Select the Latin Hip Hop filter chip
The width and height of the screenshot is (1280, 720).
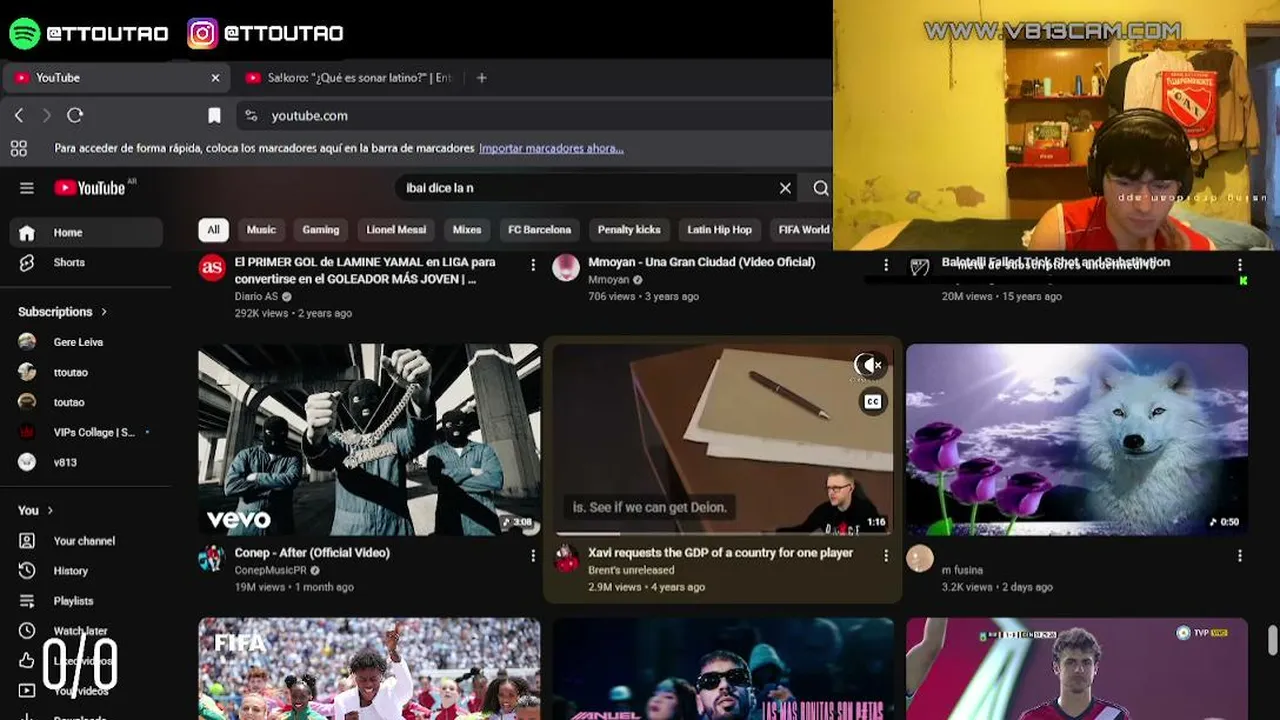(719, 230)
